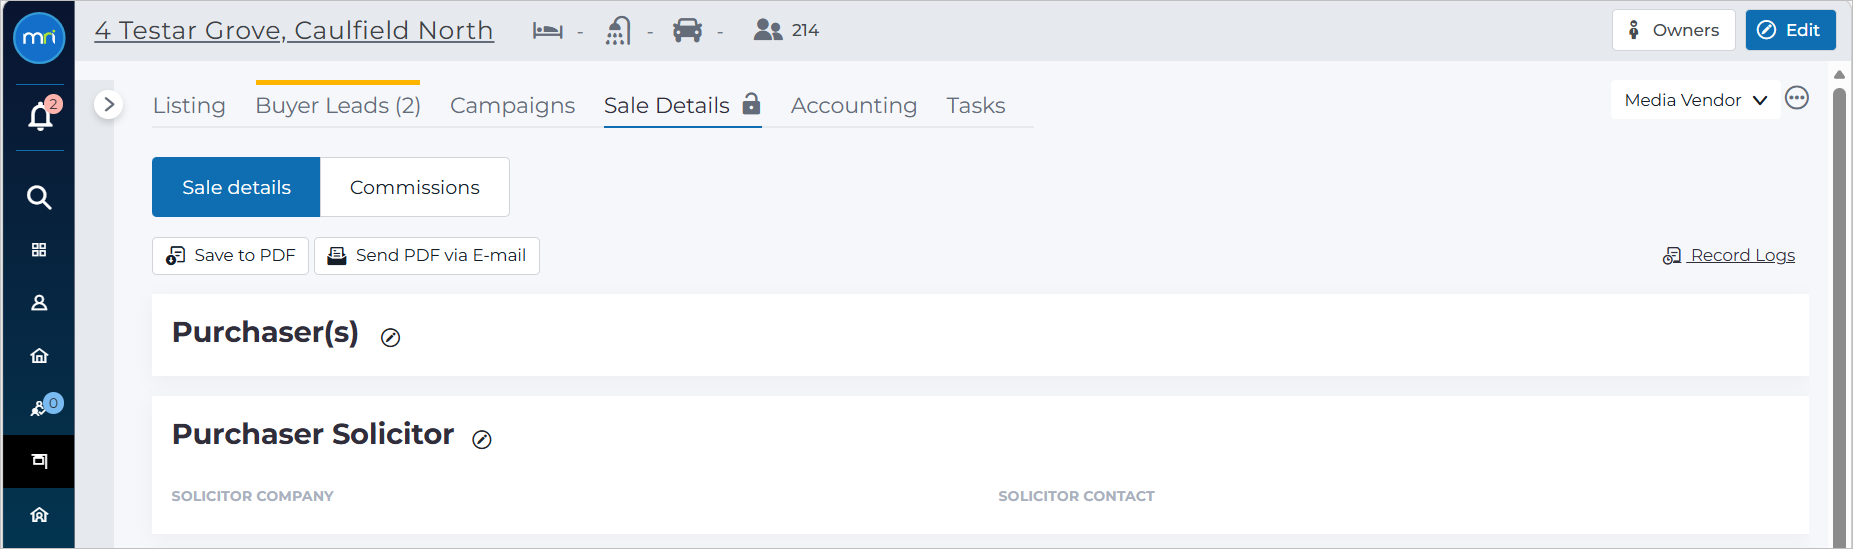Select the Sale details toggle button

click(236, 187)
